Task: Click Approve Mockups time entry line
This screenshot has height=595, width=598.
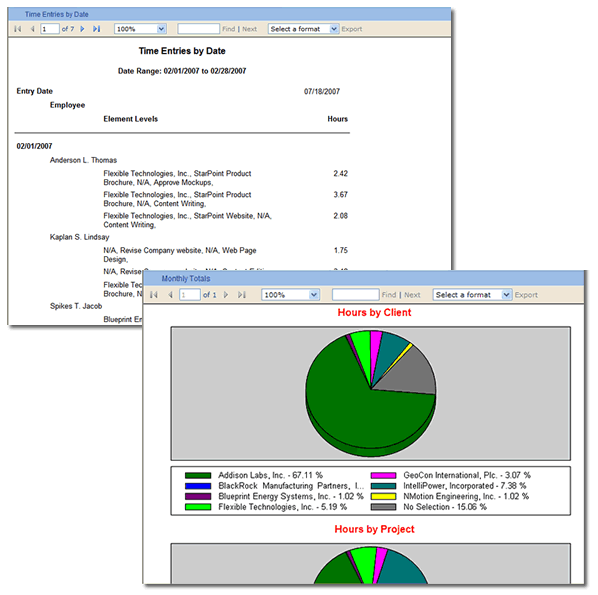Action: point(177,178)
